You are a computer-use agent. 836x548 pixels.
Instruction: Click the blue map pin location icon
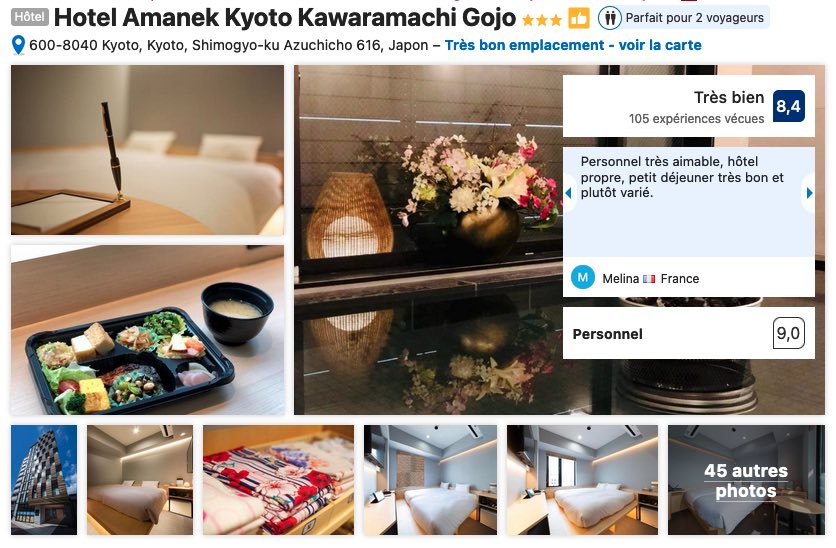tap(18, 45)
